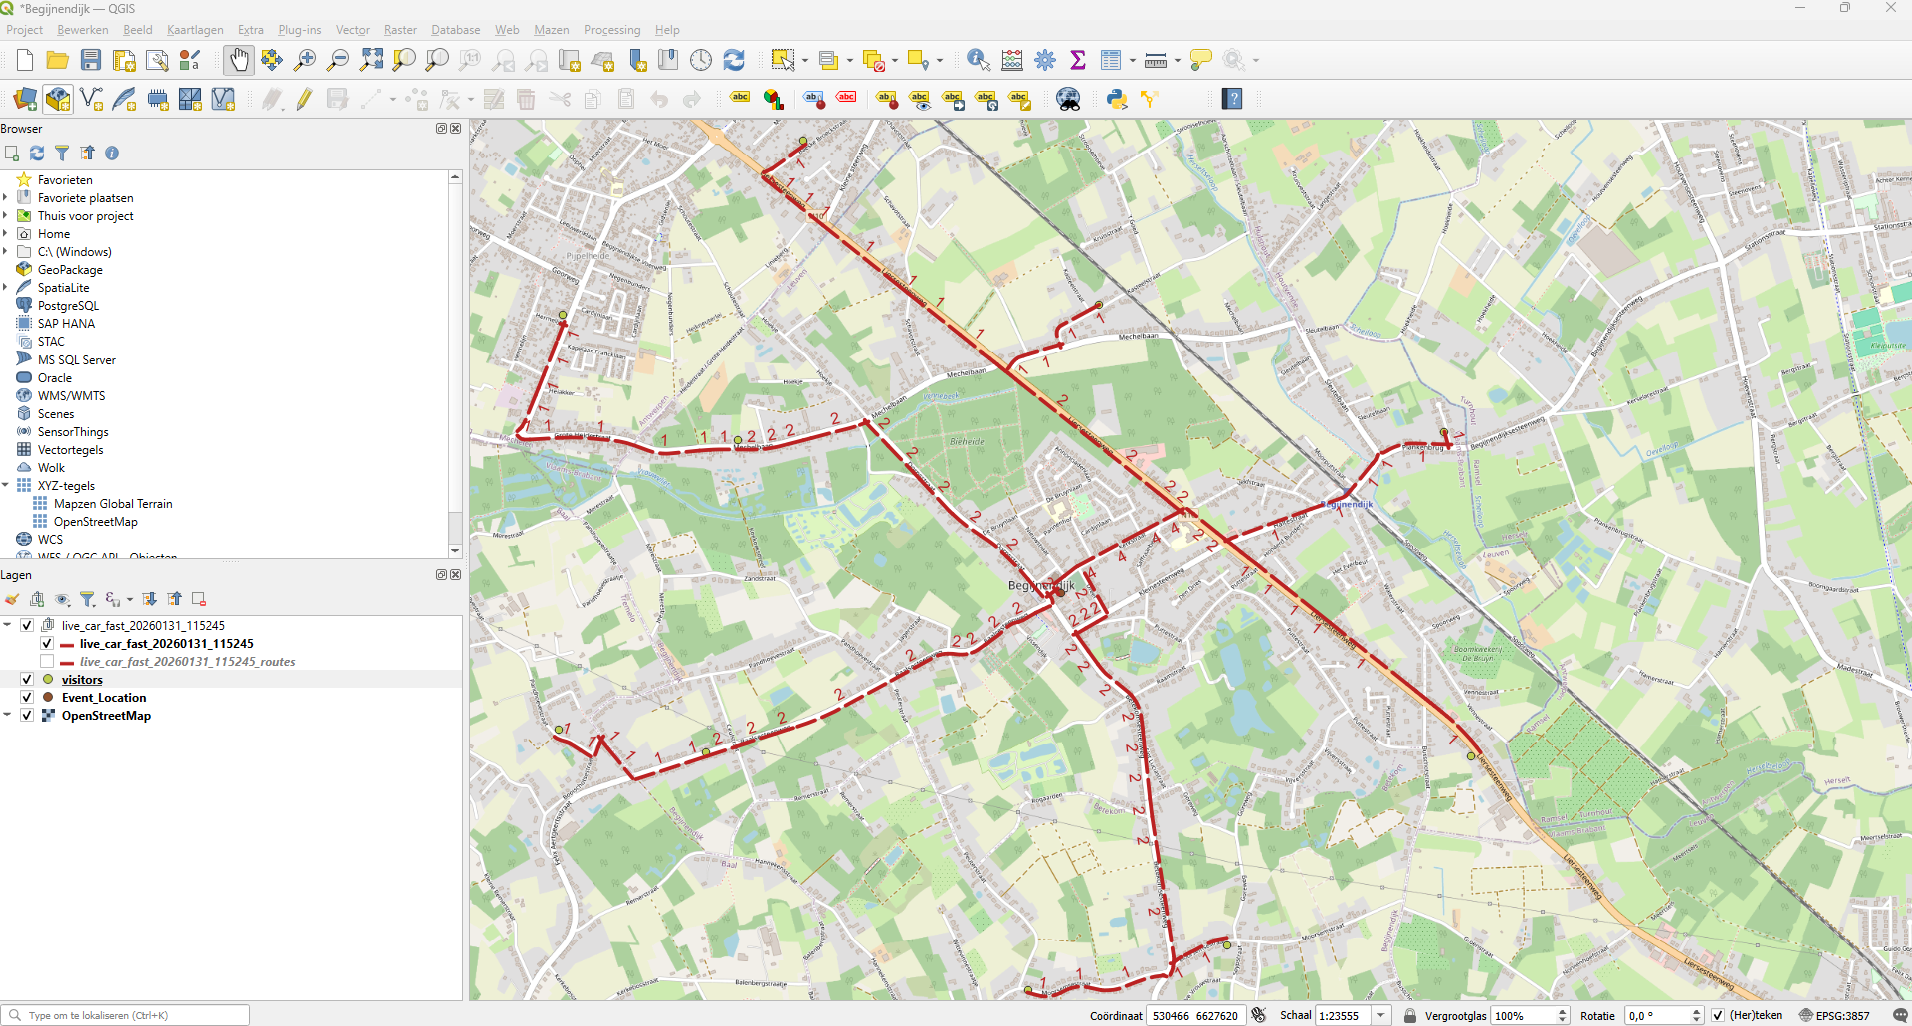This screenshot has width=1912, height=1026.
Task: Open the Kaartlagen menu
Action: (x=195, y=30)
